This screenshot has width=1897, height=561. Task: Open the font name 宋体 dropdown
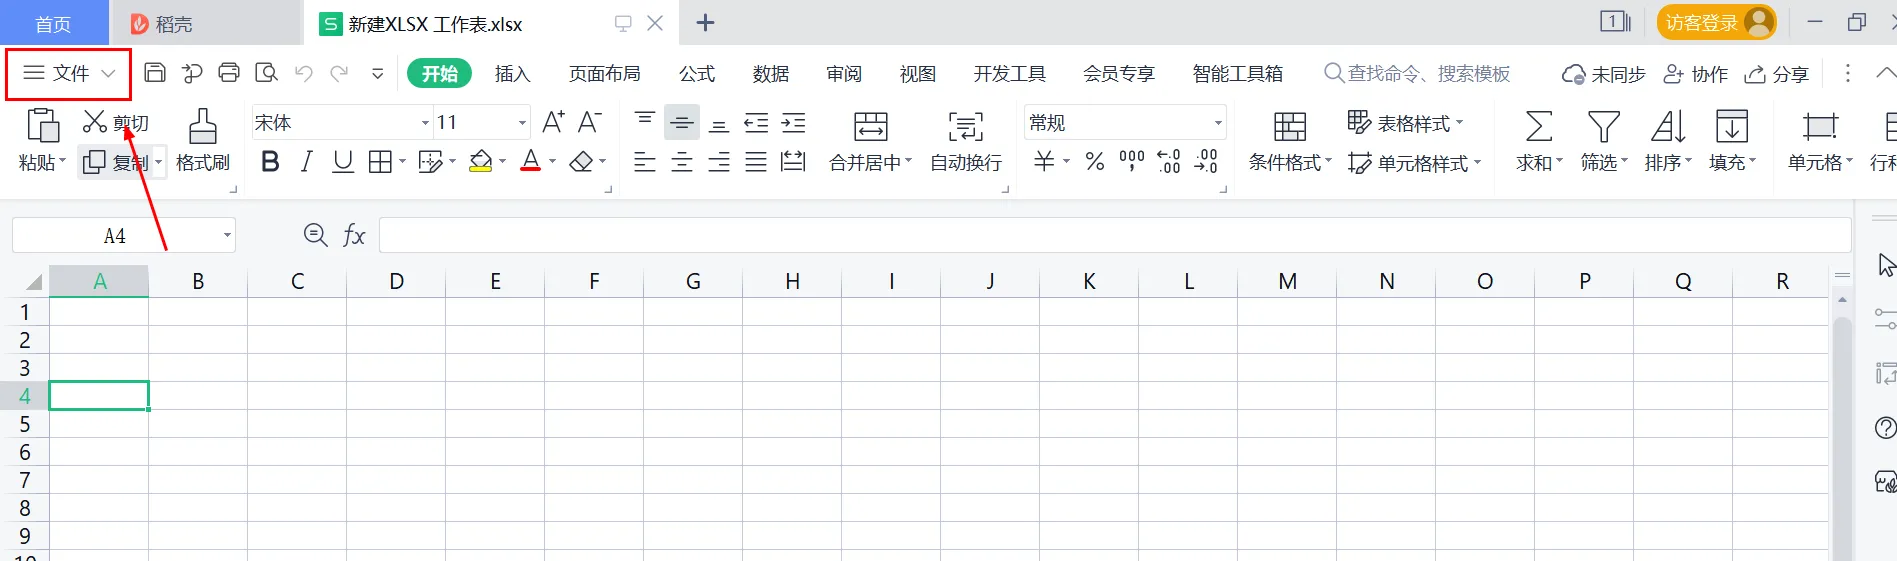coord(425,123)
